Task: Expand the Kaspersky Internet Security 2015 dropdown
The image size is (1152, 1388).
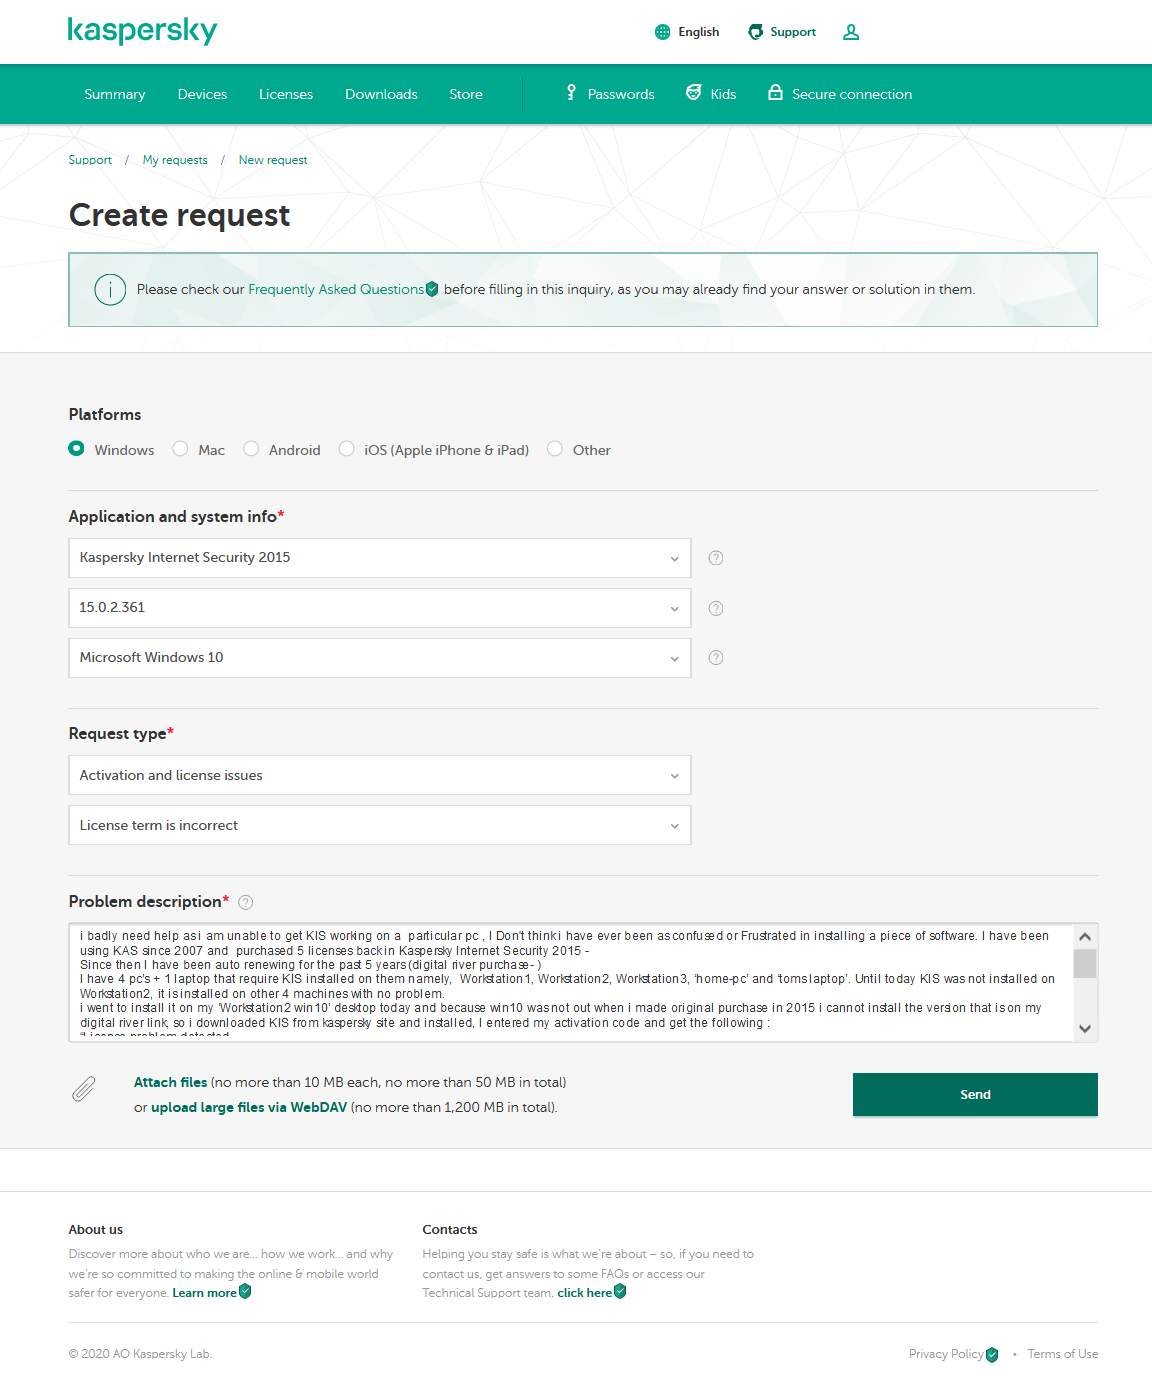Action: (x=380, y=558)
